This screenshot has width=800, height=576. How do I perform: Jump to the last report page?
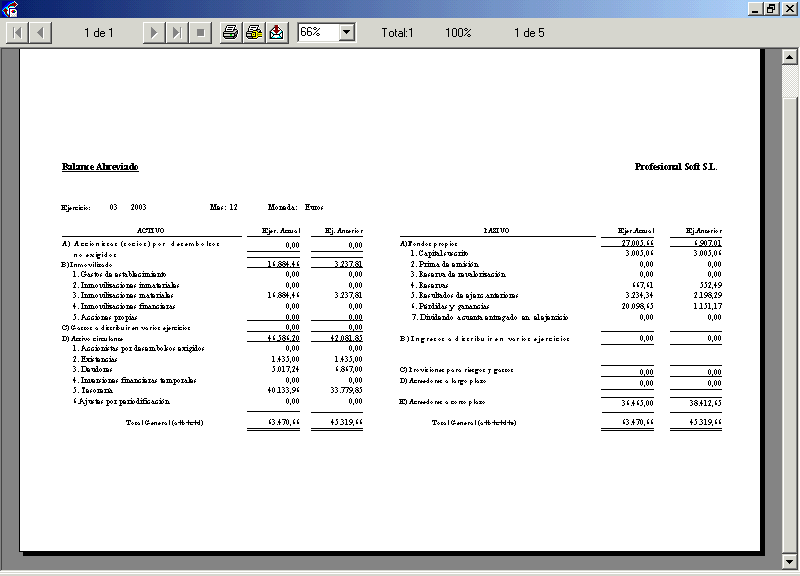(x=177, y=32)
